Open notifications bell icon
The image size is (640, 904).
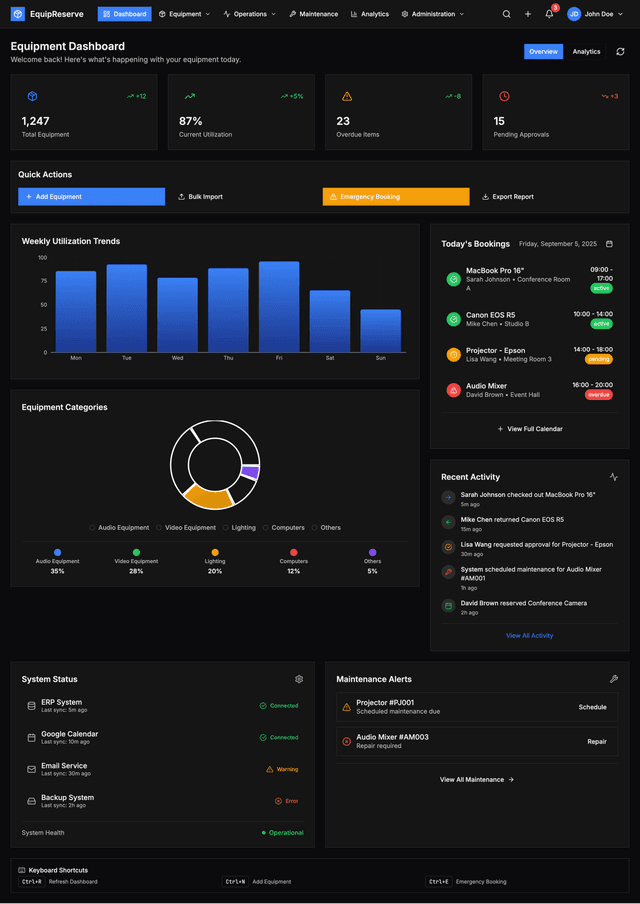pos(549,14)
